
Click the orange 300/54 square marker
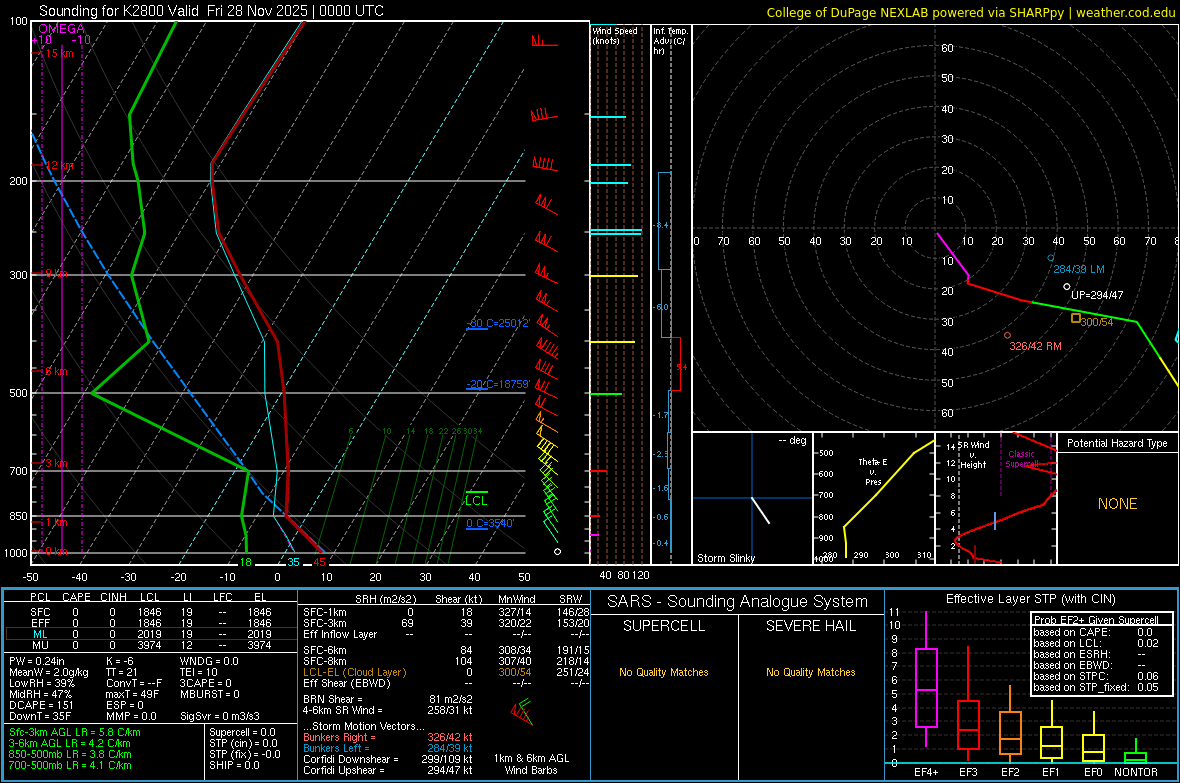point(1076,318)
